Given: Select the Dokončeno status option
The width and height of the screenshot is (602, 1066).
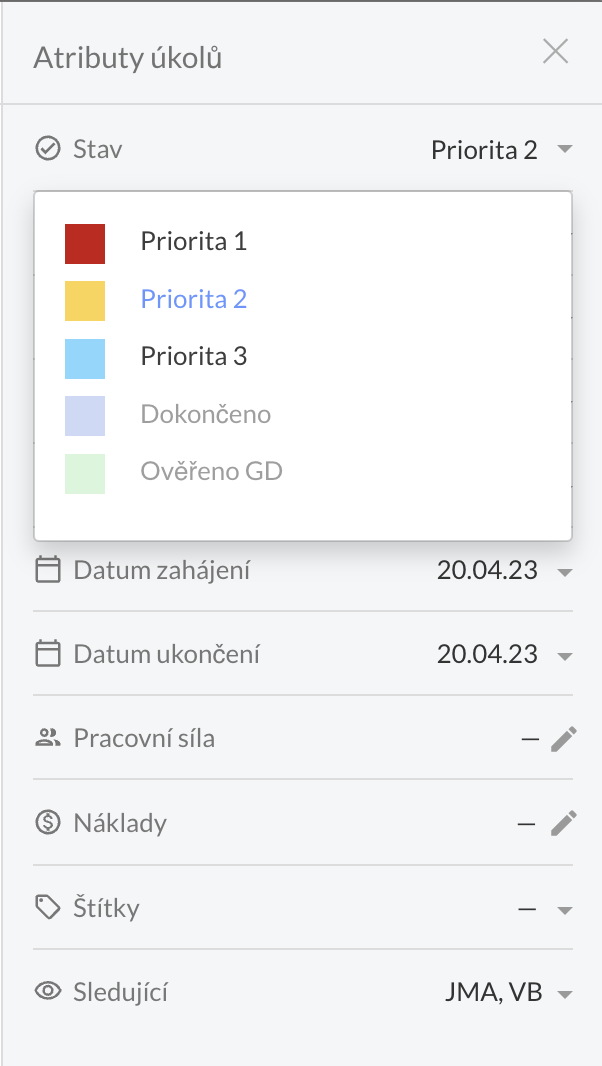Looking at the screenshot, I should point(205,414).
